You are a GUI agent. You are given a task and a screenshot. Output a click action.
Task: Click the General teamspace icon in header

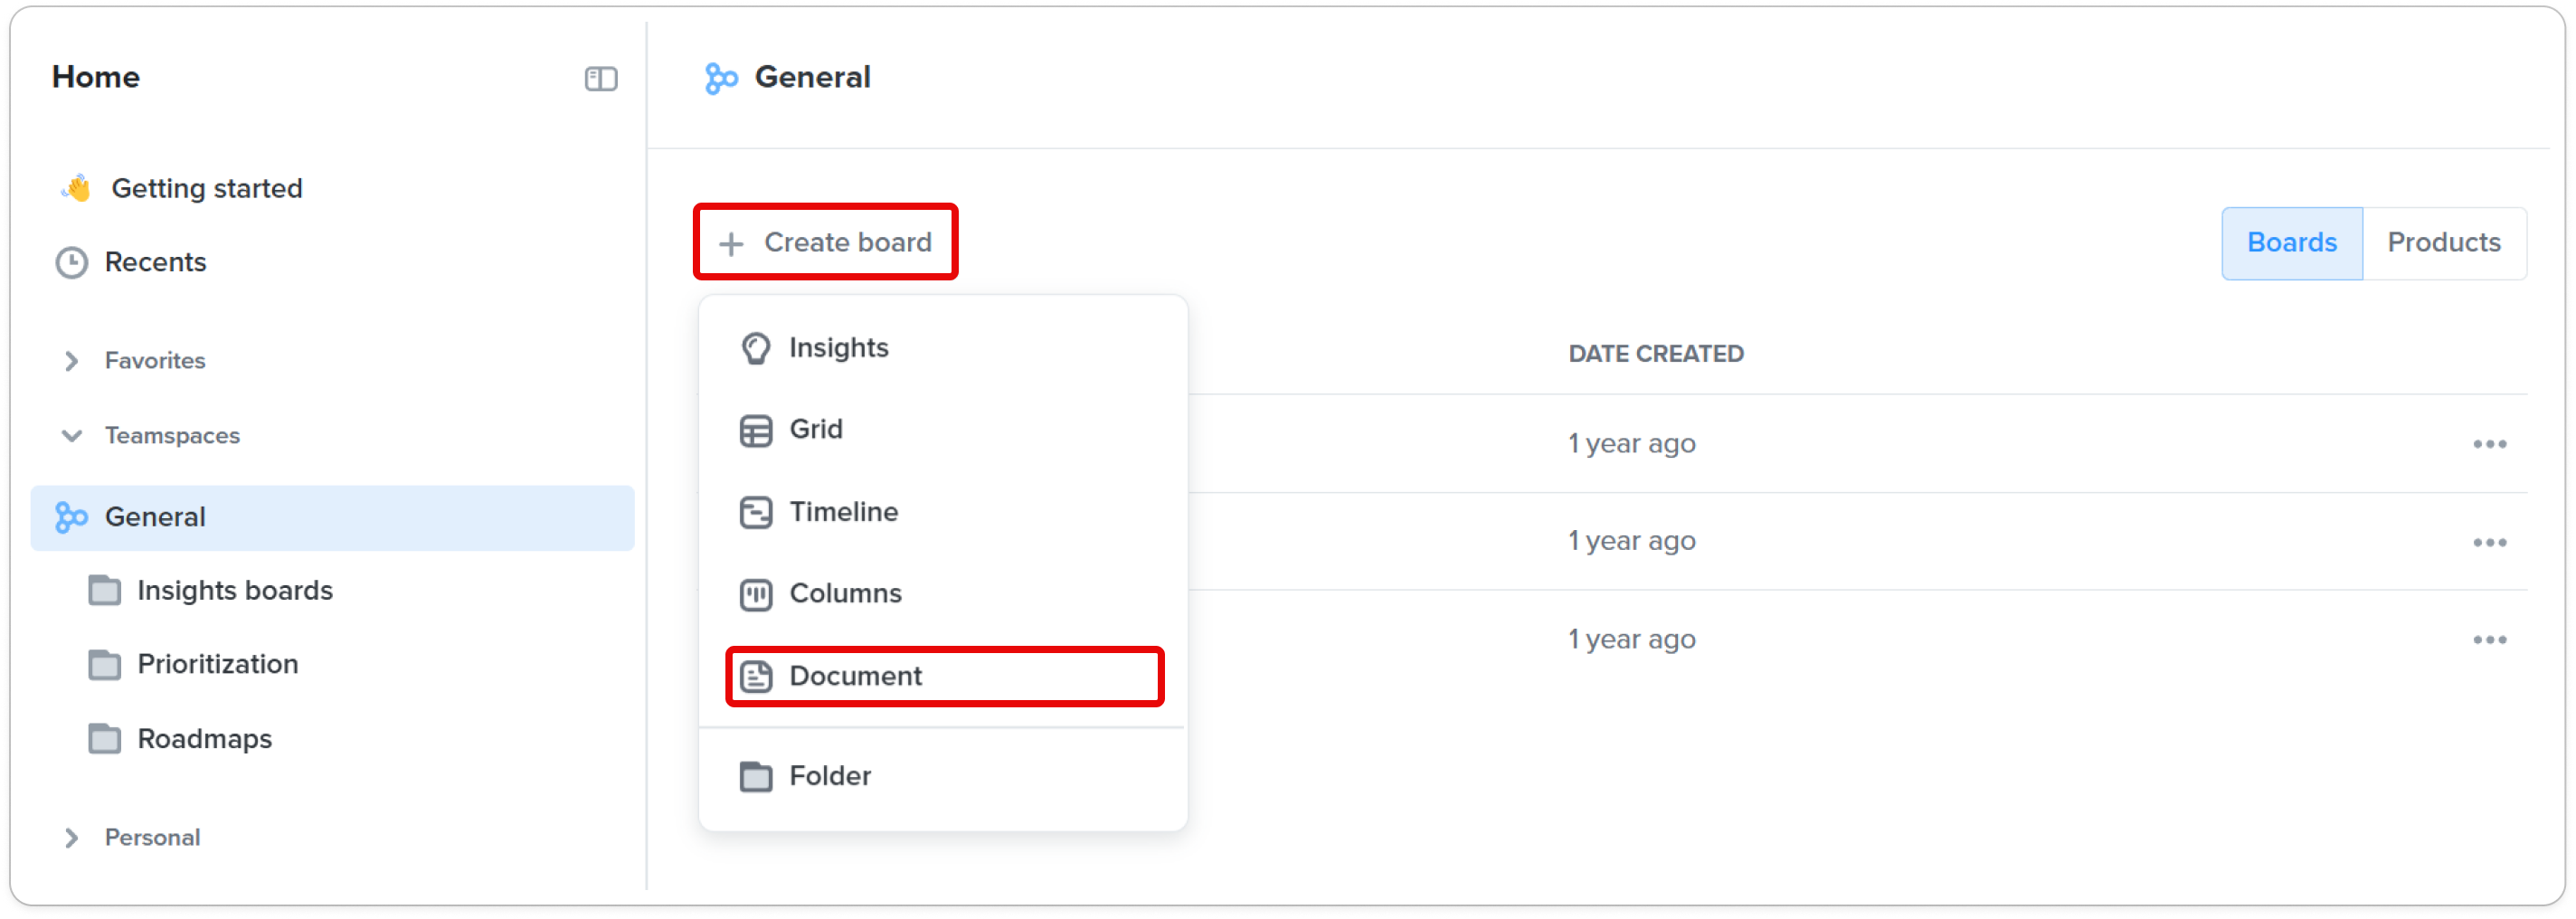click(721, 78)
